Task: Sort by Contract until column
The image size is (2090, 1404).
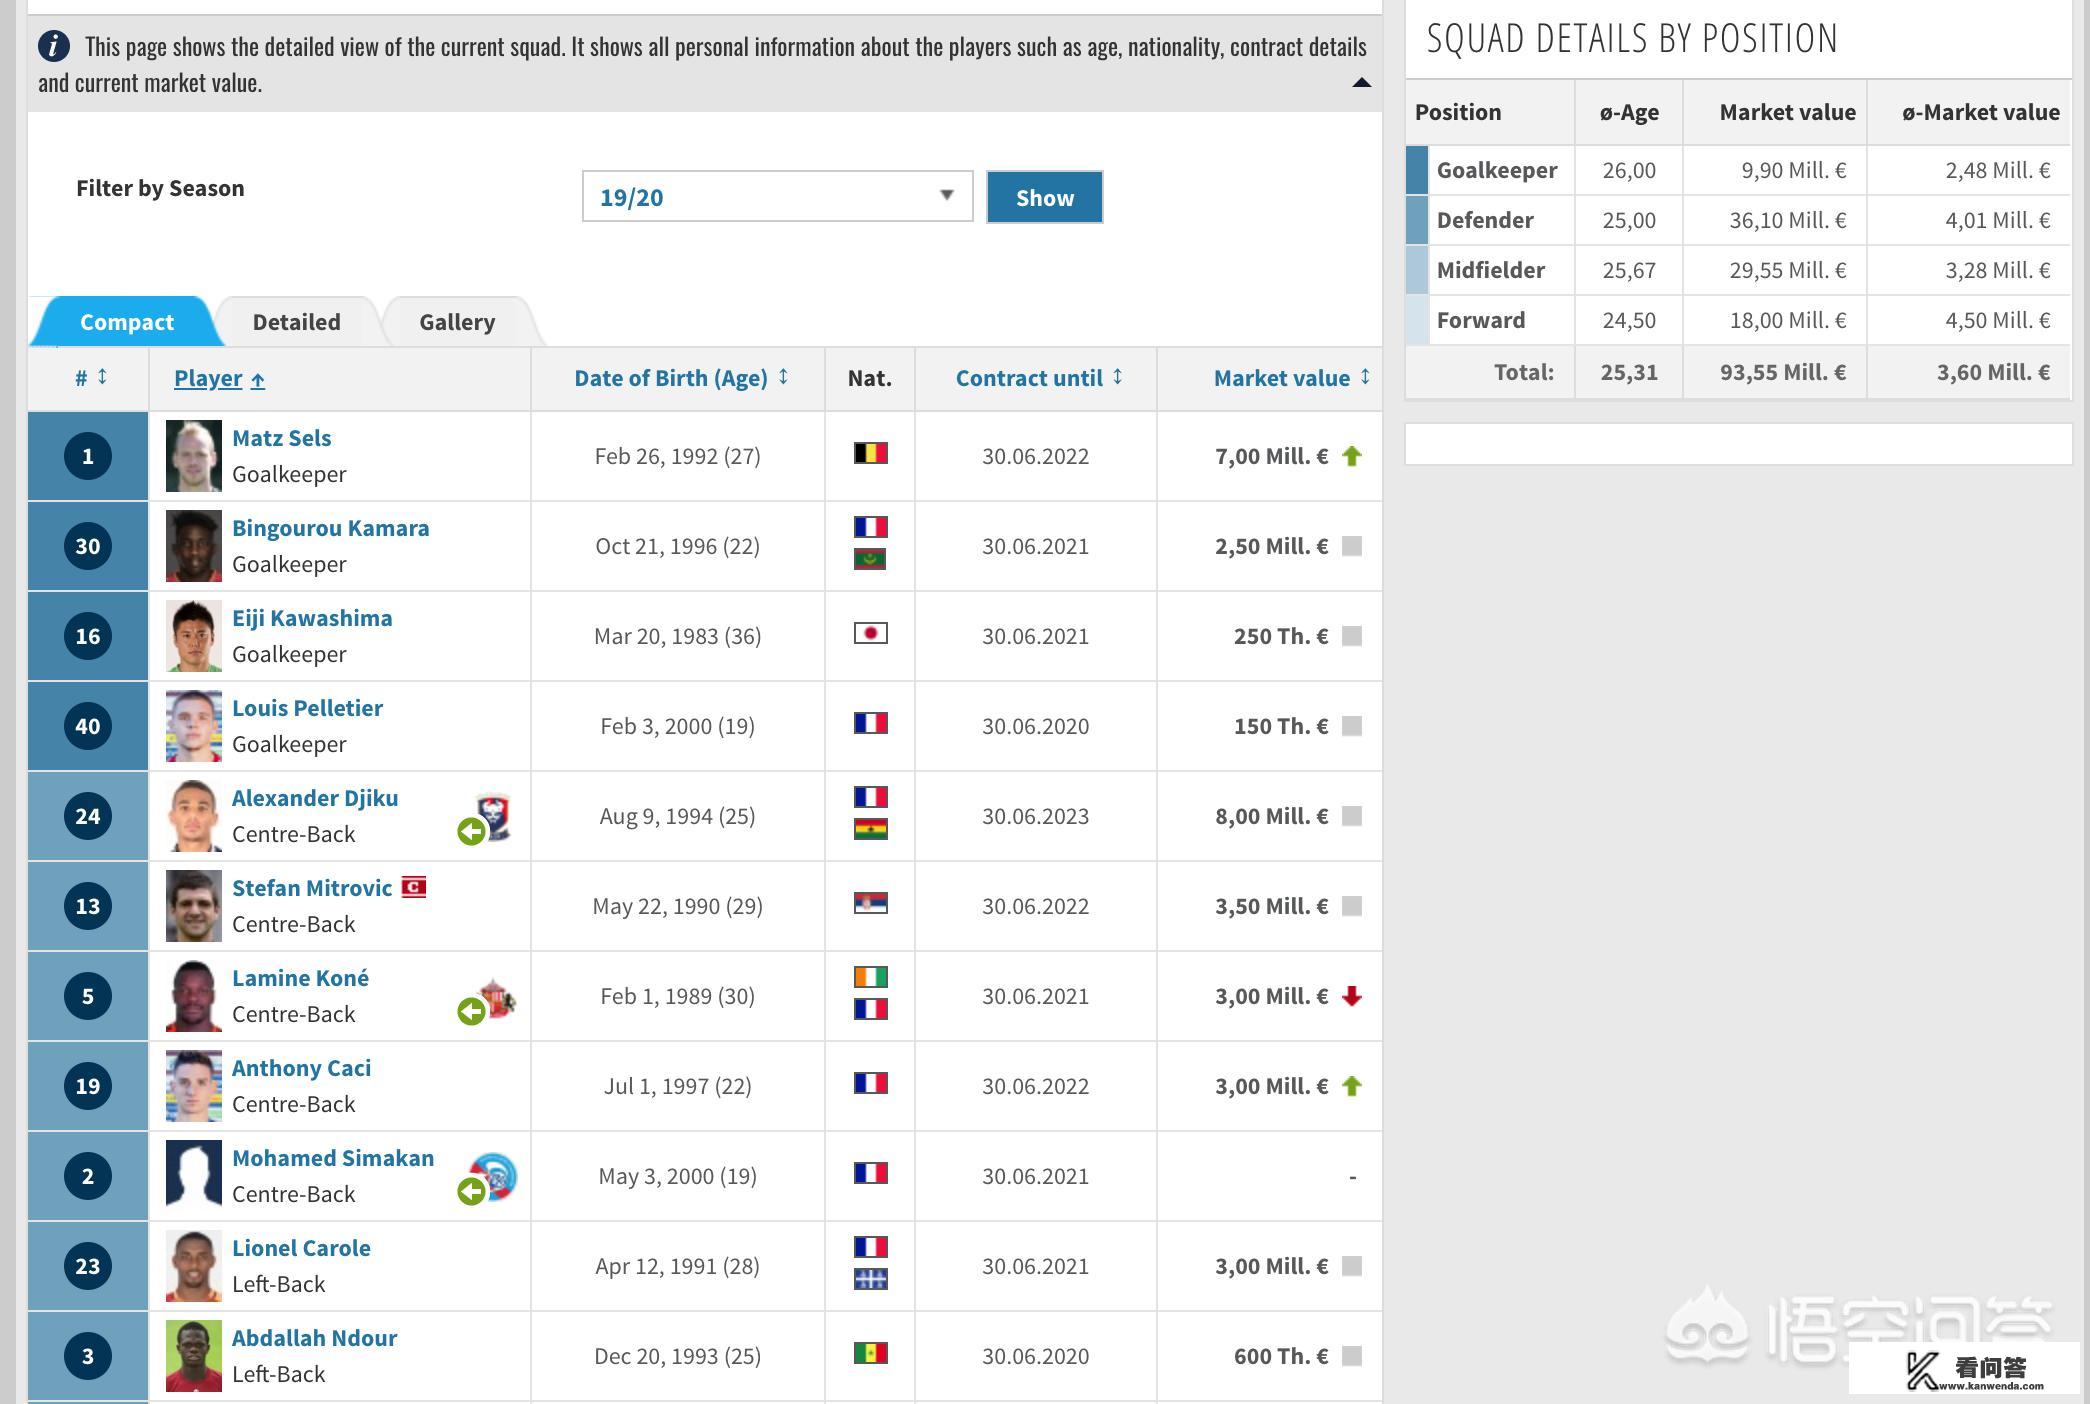Action: click(x=1039, y=378)
